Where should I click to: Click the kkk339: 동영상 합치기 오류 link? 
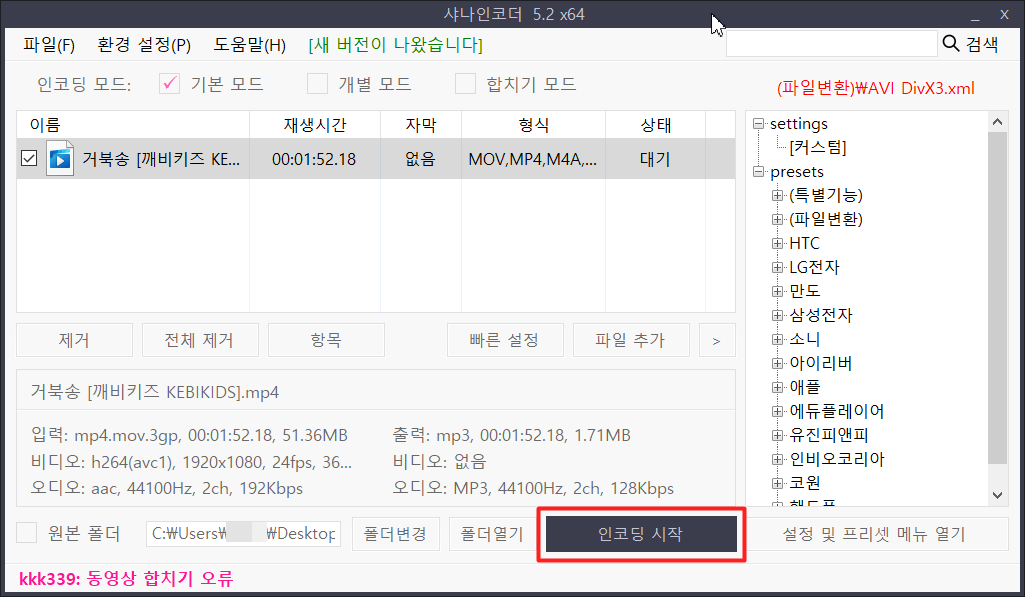[x=126, y=578]
